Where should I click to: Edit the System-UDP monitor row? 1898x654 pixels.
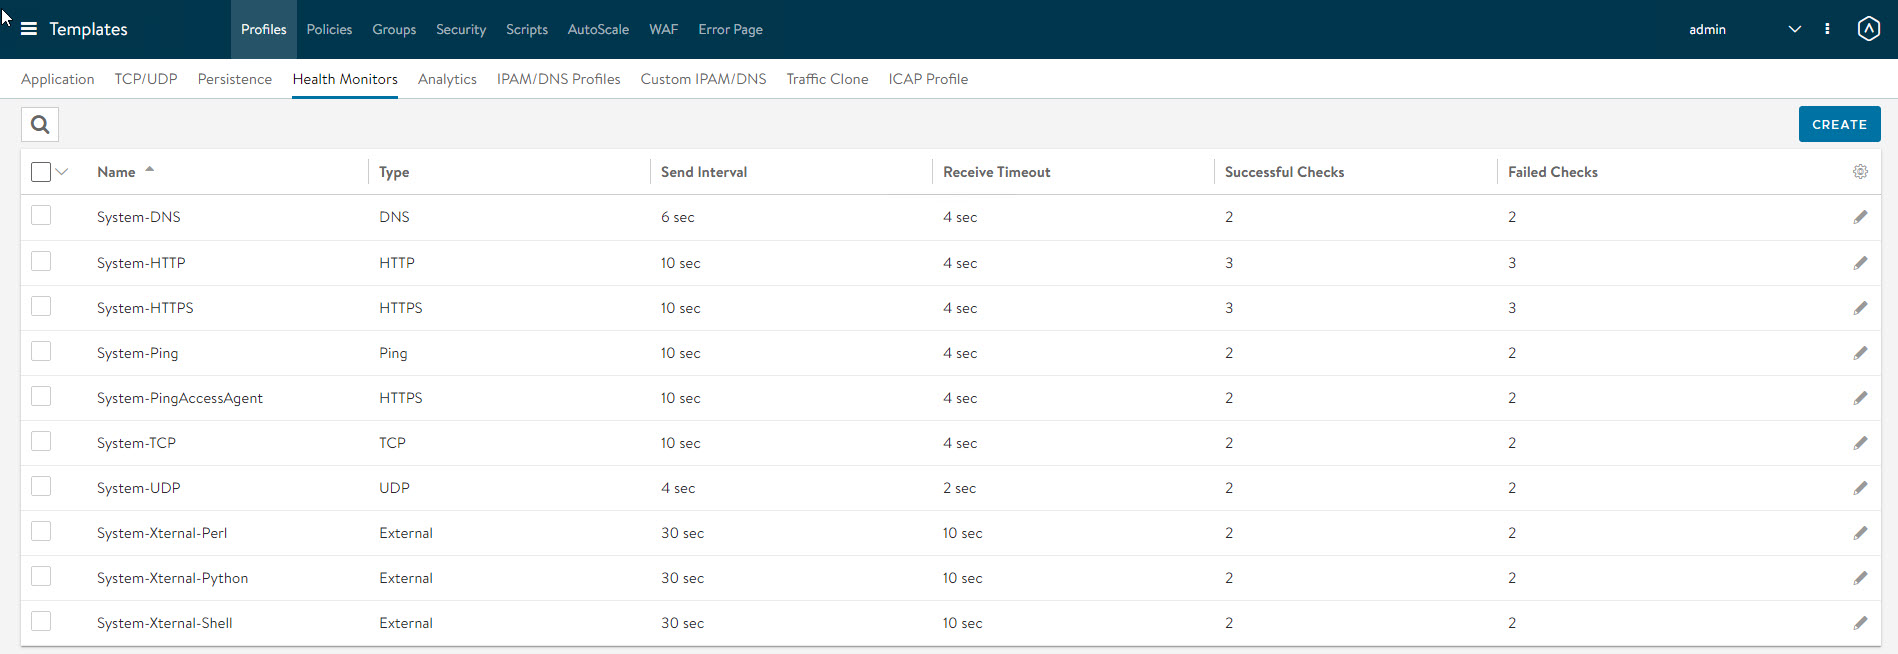1860,488
